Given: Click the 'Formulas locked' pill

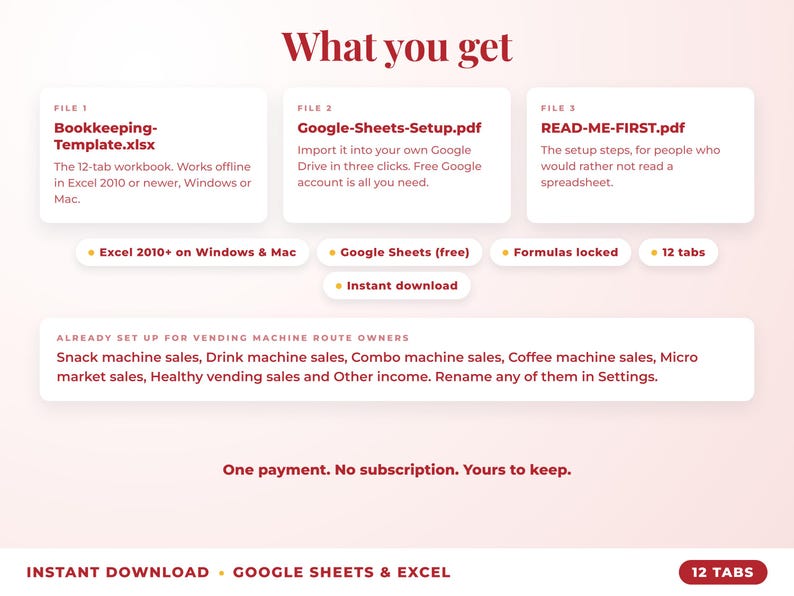Looking at the screenshot, I should pyautogui.click(x=561, y=252).
